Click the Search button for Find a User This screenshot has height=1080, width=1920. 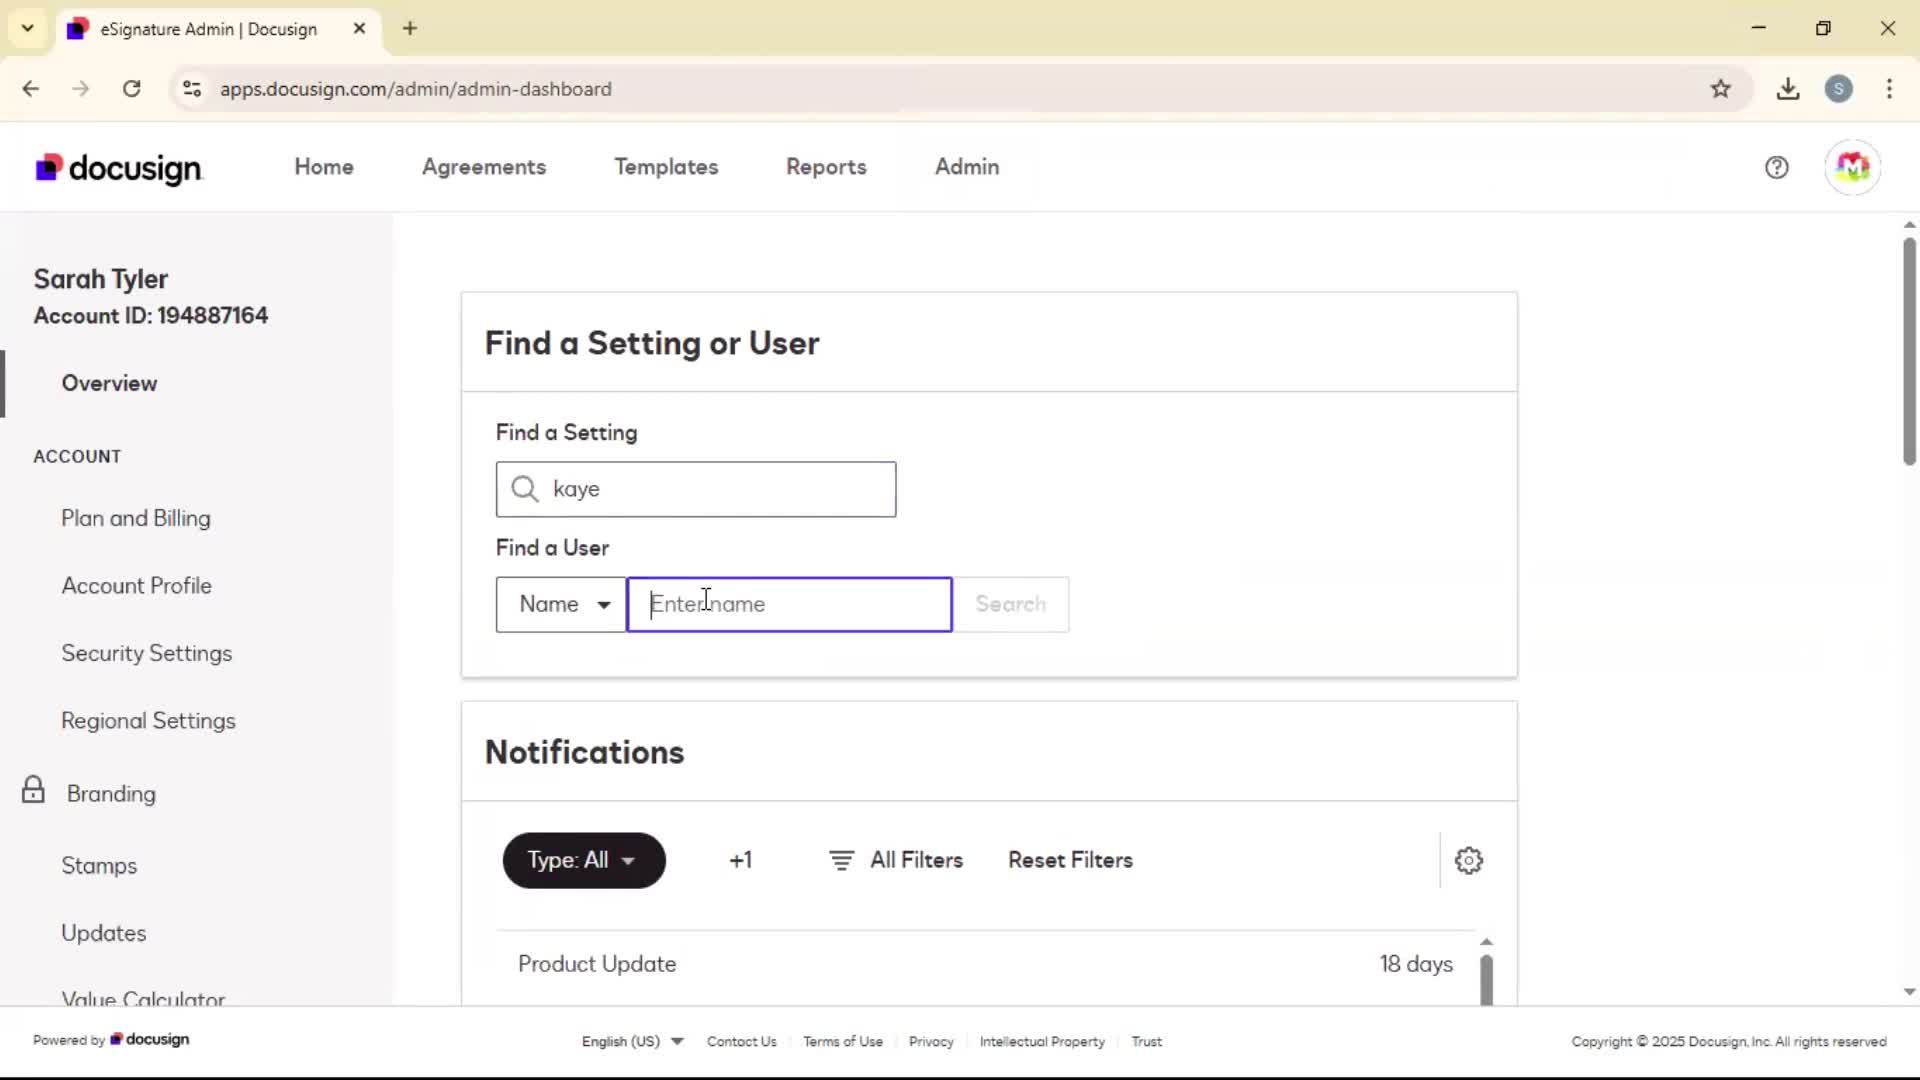[x=1011, y=605]
